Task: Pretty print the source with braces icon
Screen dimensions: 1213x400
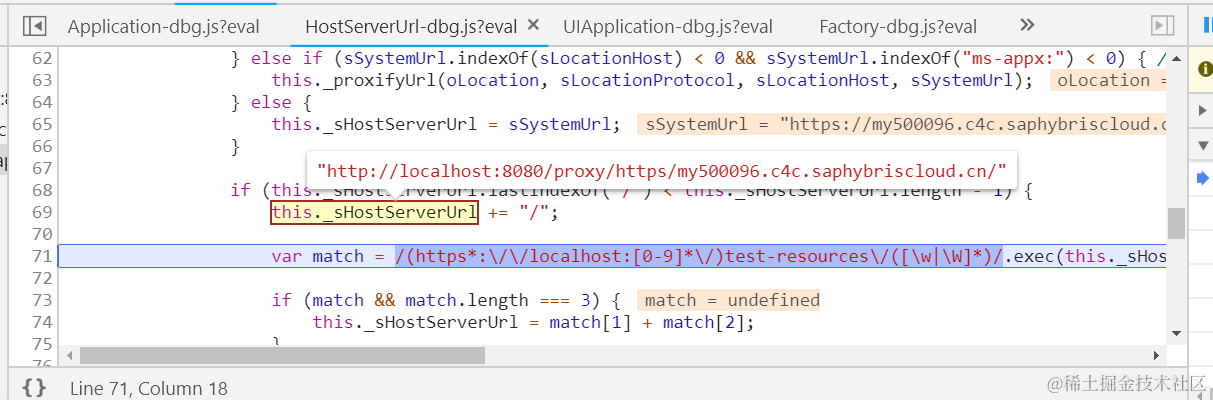Action: pyautogui.click(x=34, y=387)
